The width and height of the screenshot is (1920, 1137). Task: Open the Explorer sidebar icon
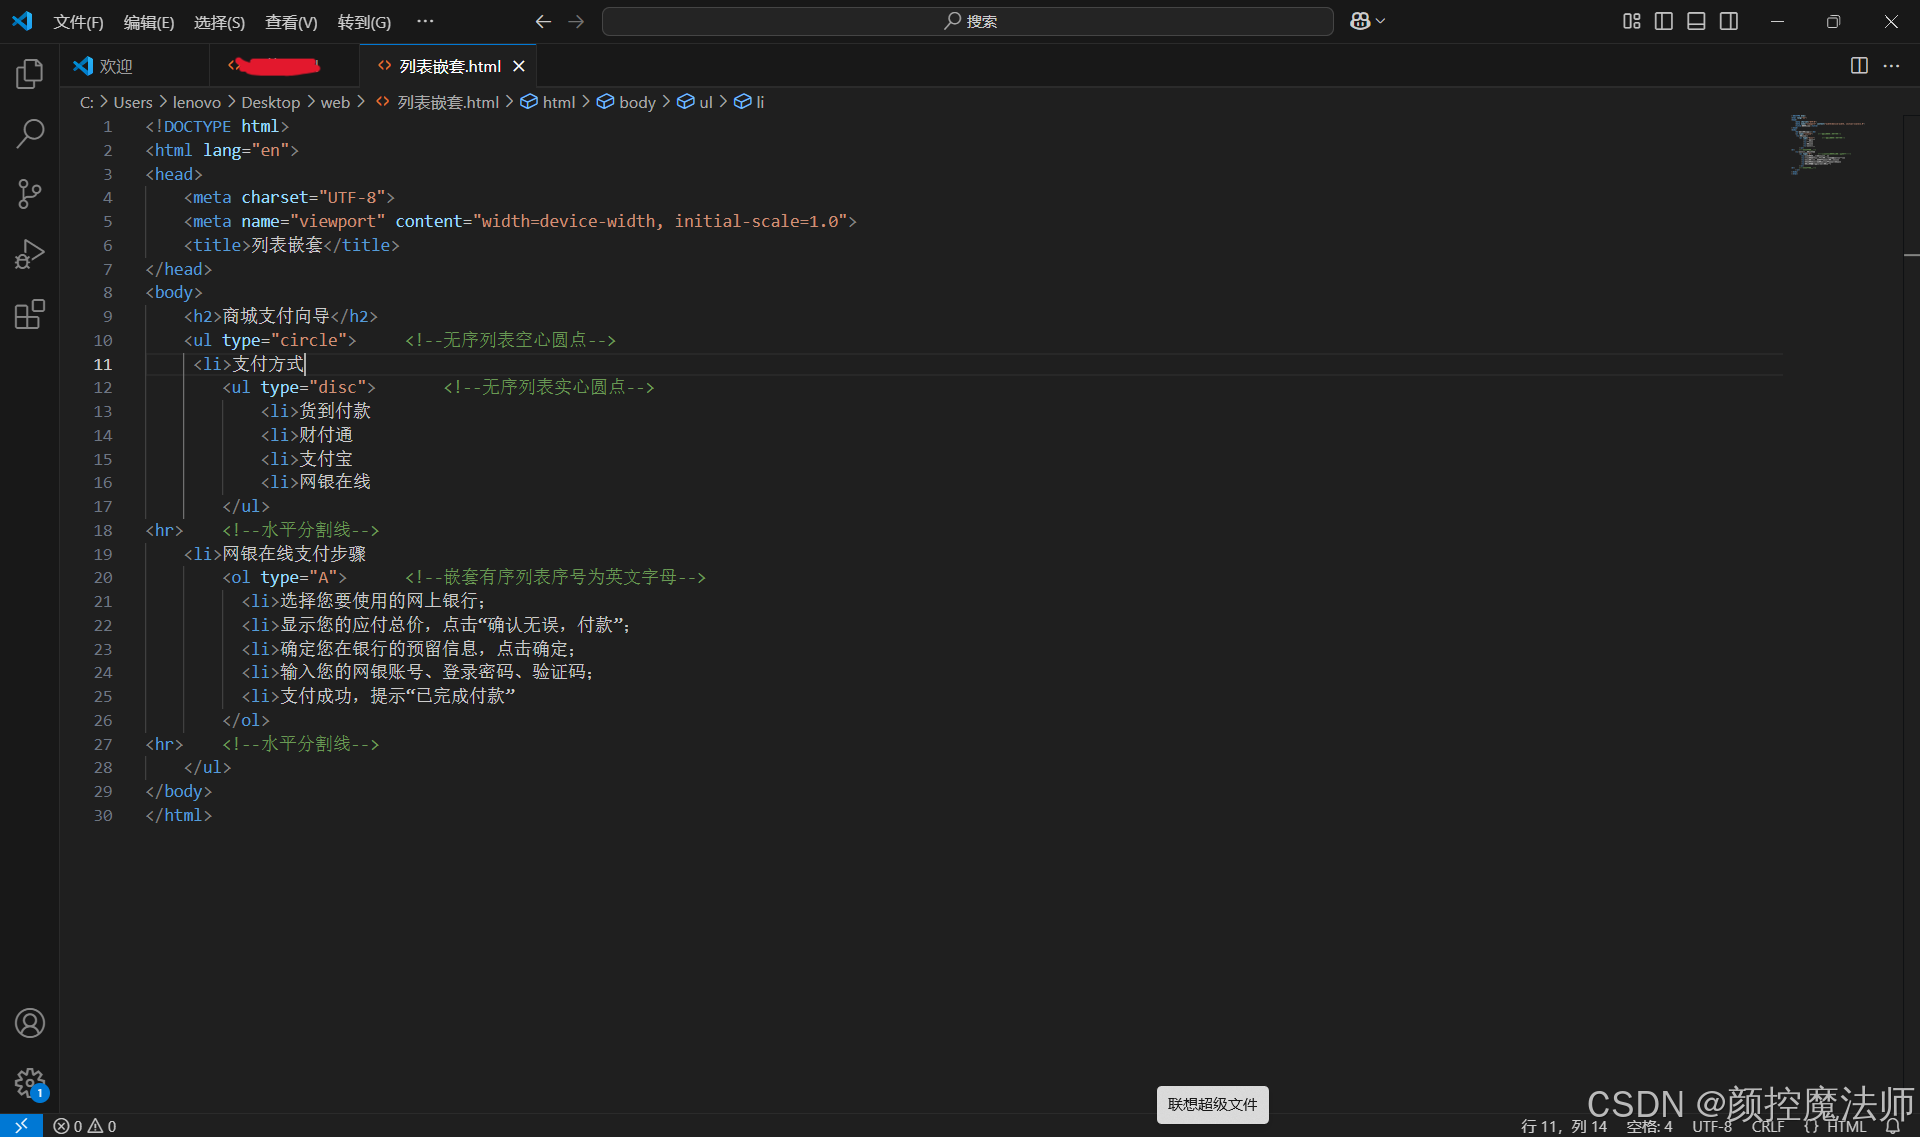[x=29, y=72]
